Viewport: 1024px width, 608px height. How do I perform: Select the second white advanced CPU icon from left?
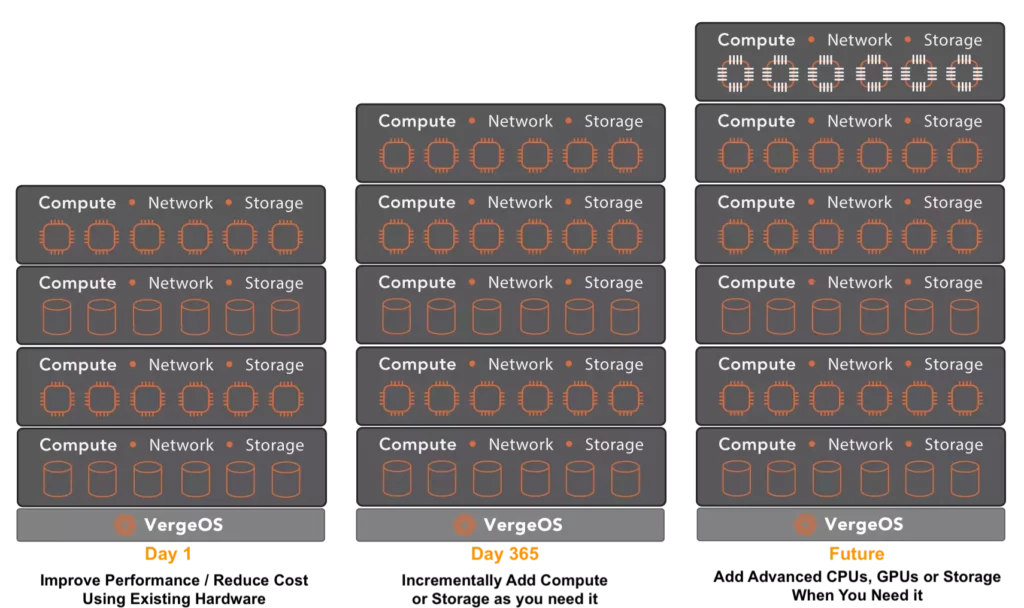(780, 73)
